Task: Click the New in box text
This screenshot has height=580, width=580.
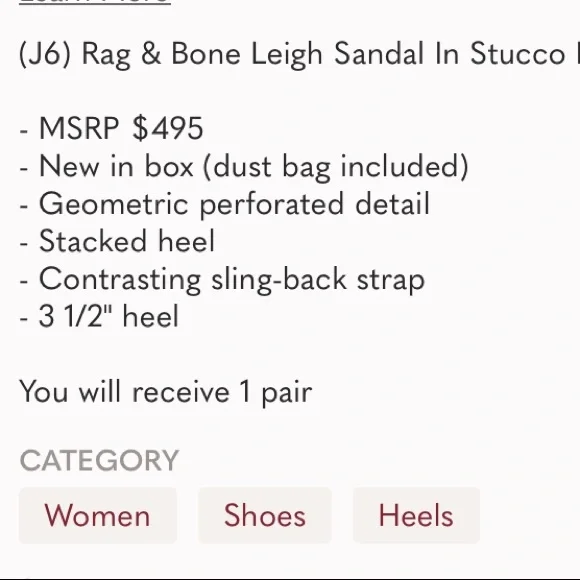Action: 116,166
